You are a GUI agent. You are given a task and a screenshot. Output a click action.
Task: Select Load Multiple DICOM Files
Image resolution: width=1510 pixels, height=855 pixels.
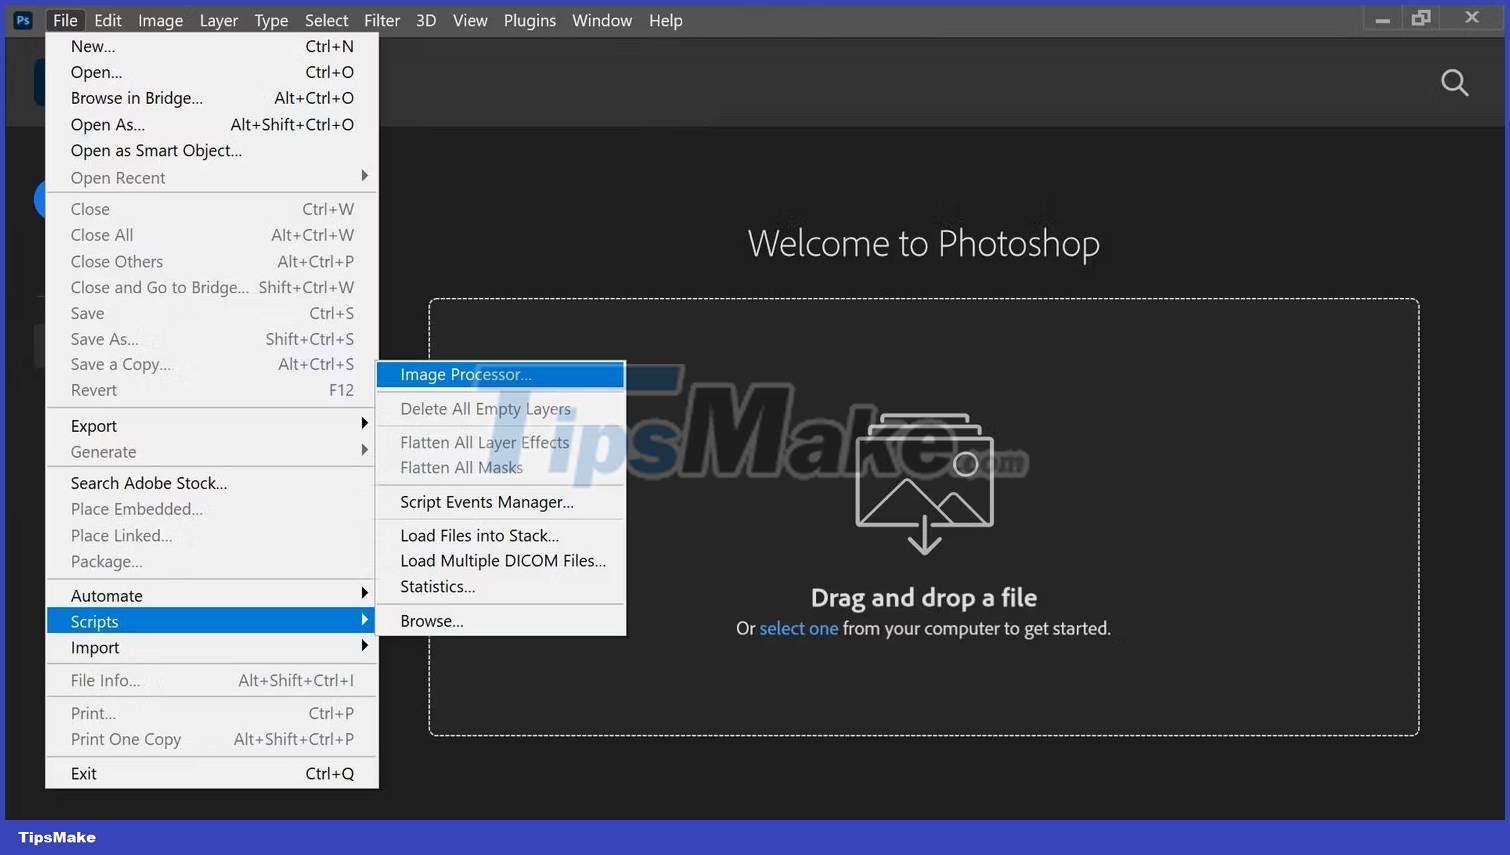click(x=503, y=561)
